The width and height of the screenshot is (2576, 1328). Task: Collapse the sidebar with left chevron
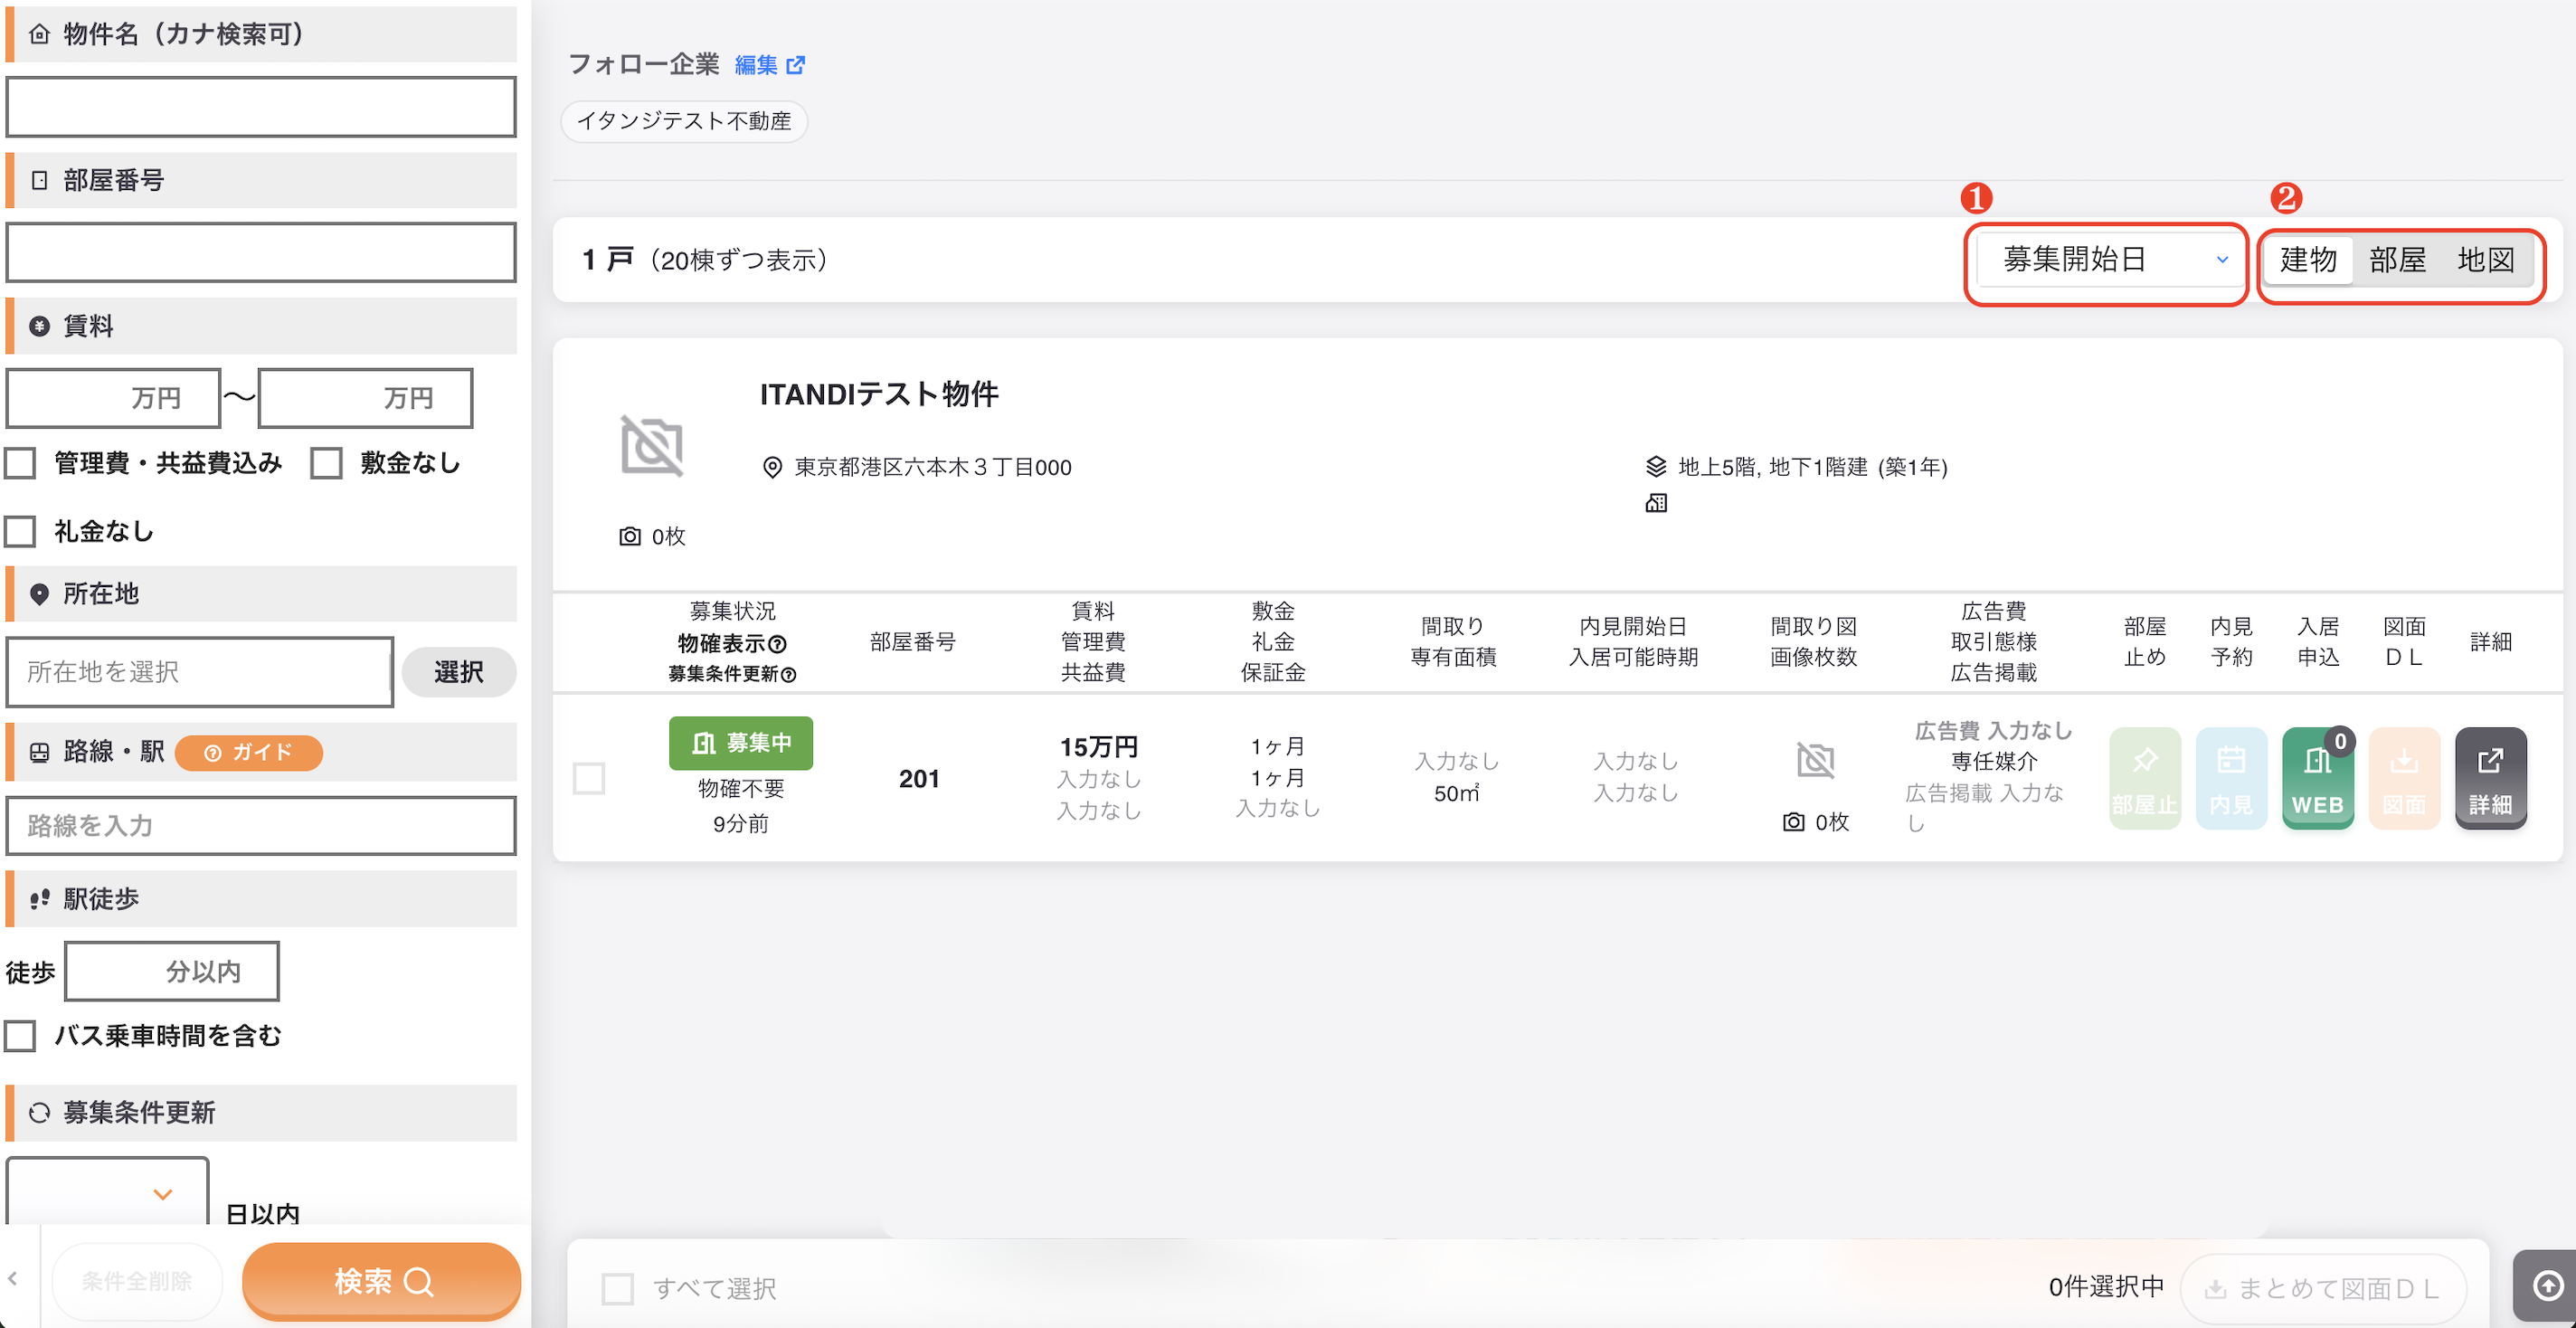point(13,1278)
